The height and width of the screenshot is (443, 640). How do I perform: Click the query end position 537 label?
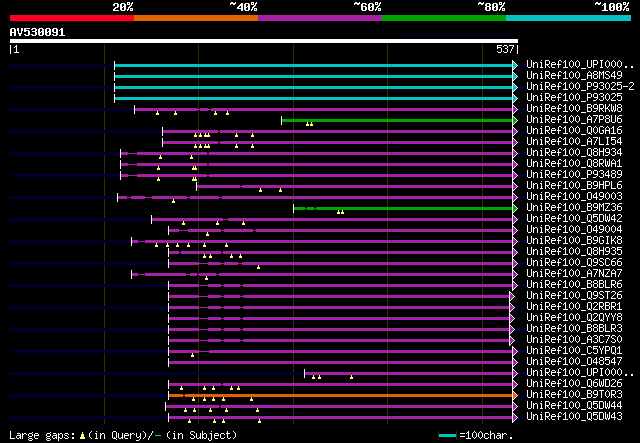pyautogui.click(x=505, y=49)
